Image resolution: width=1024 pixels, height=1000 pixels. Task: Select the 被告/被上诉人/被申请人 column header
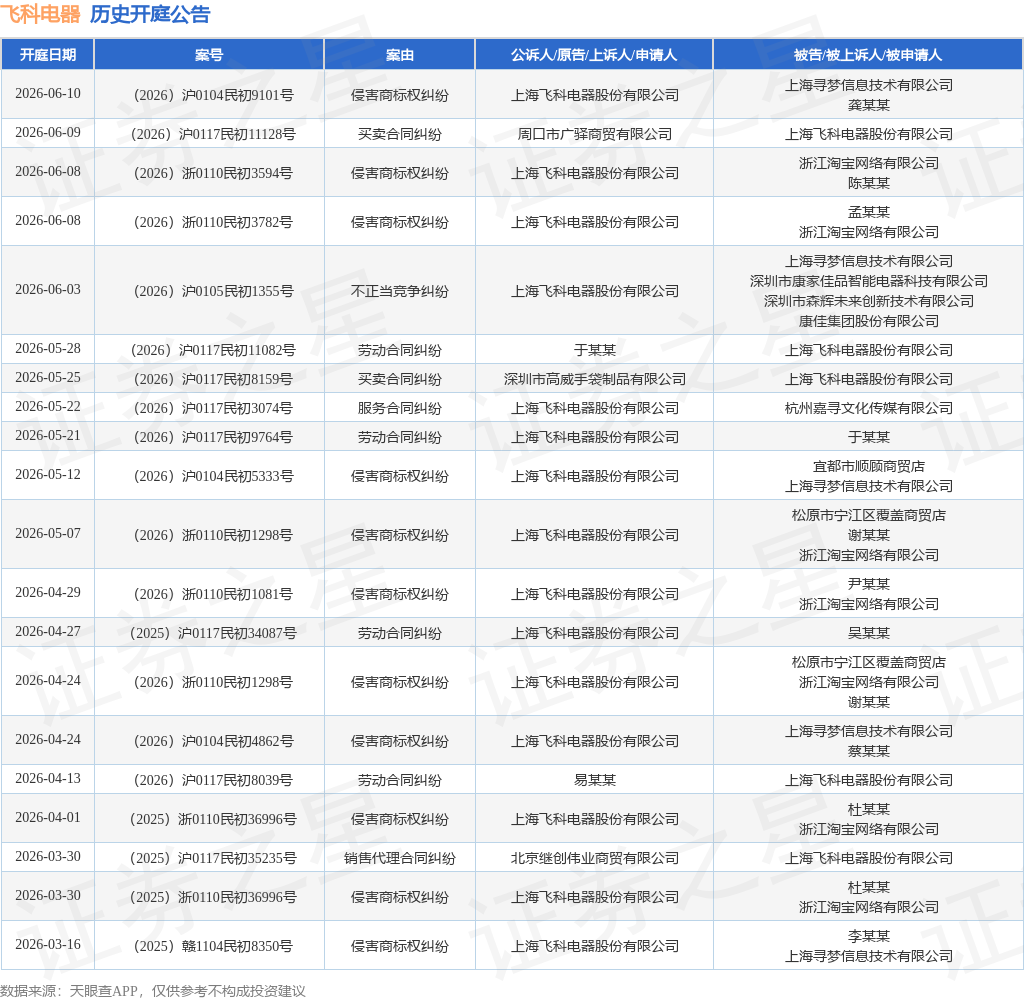tap(868, 55)
